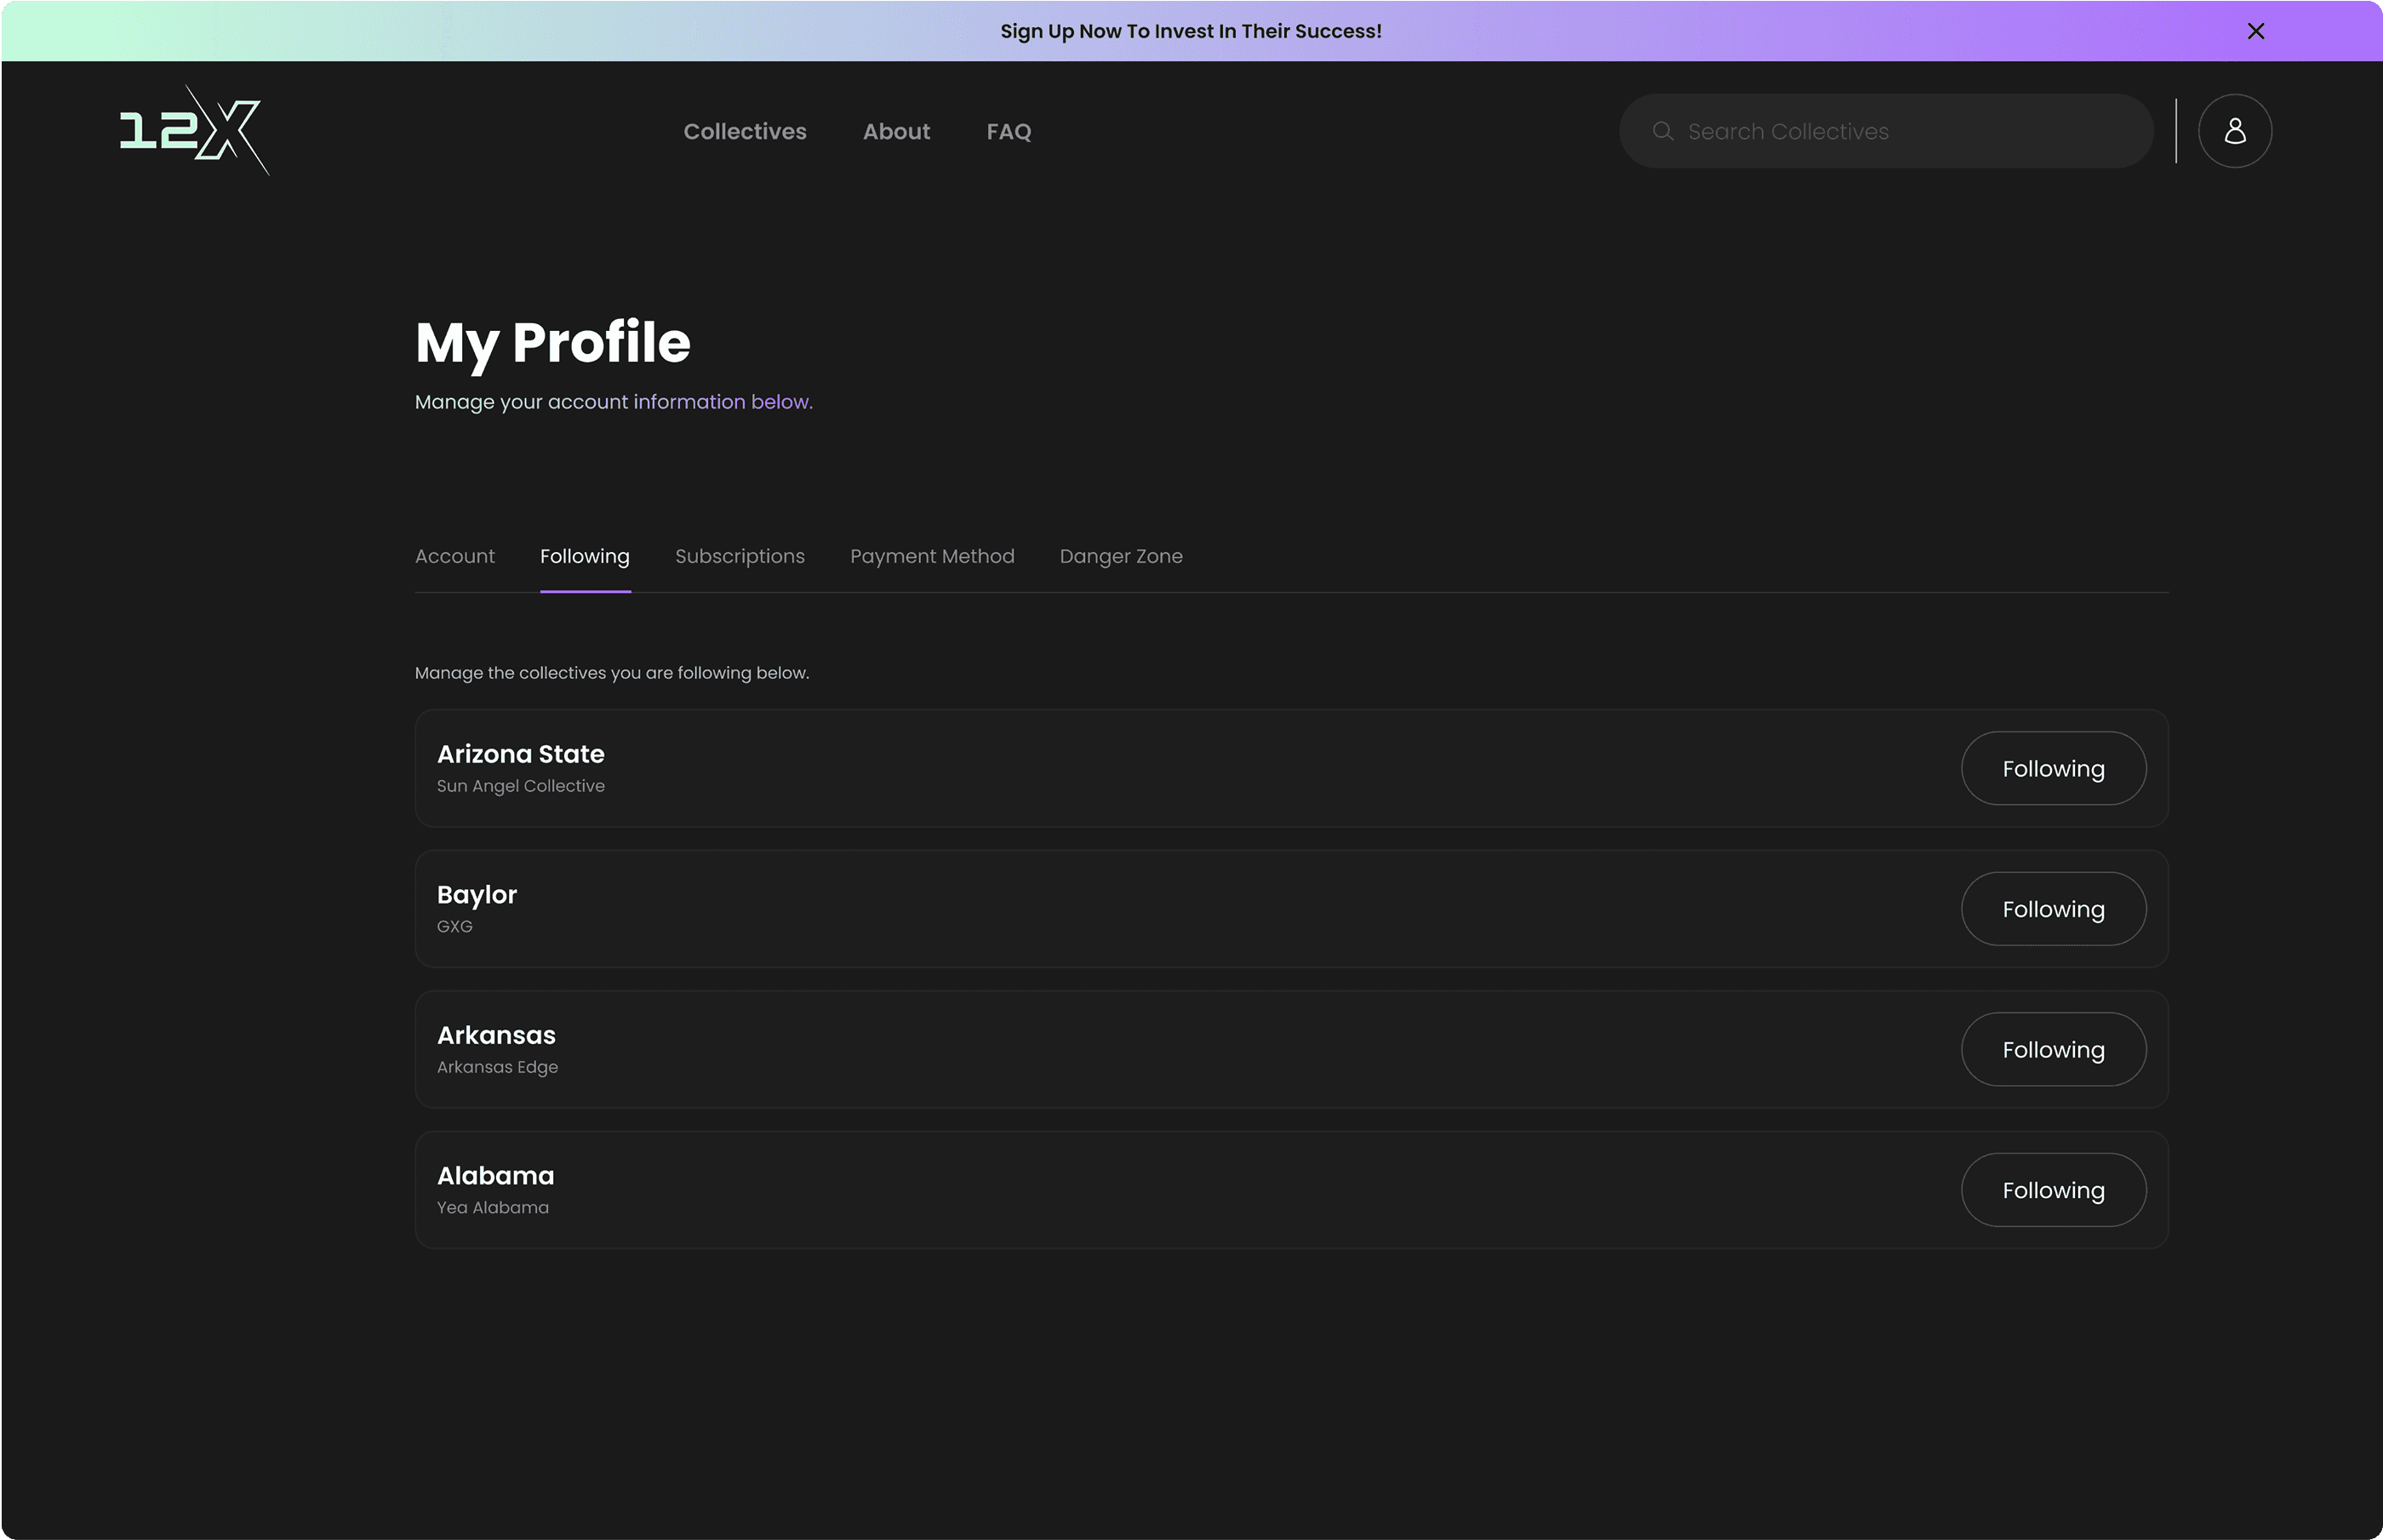Go to Payment Method tab
2383x1540 pixels.
point(931,556)
